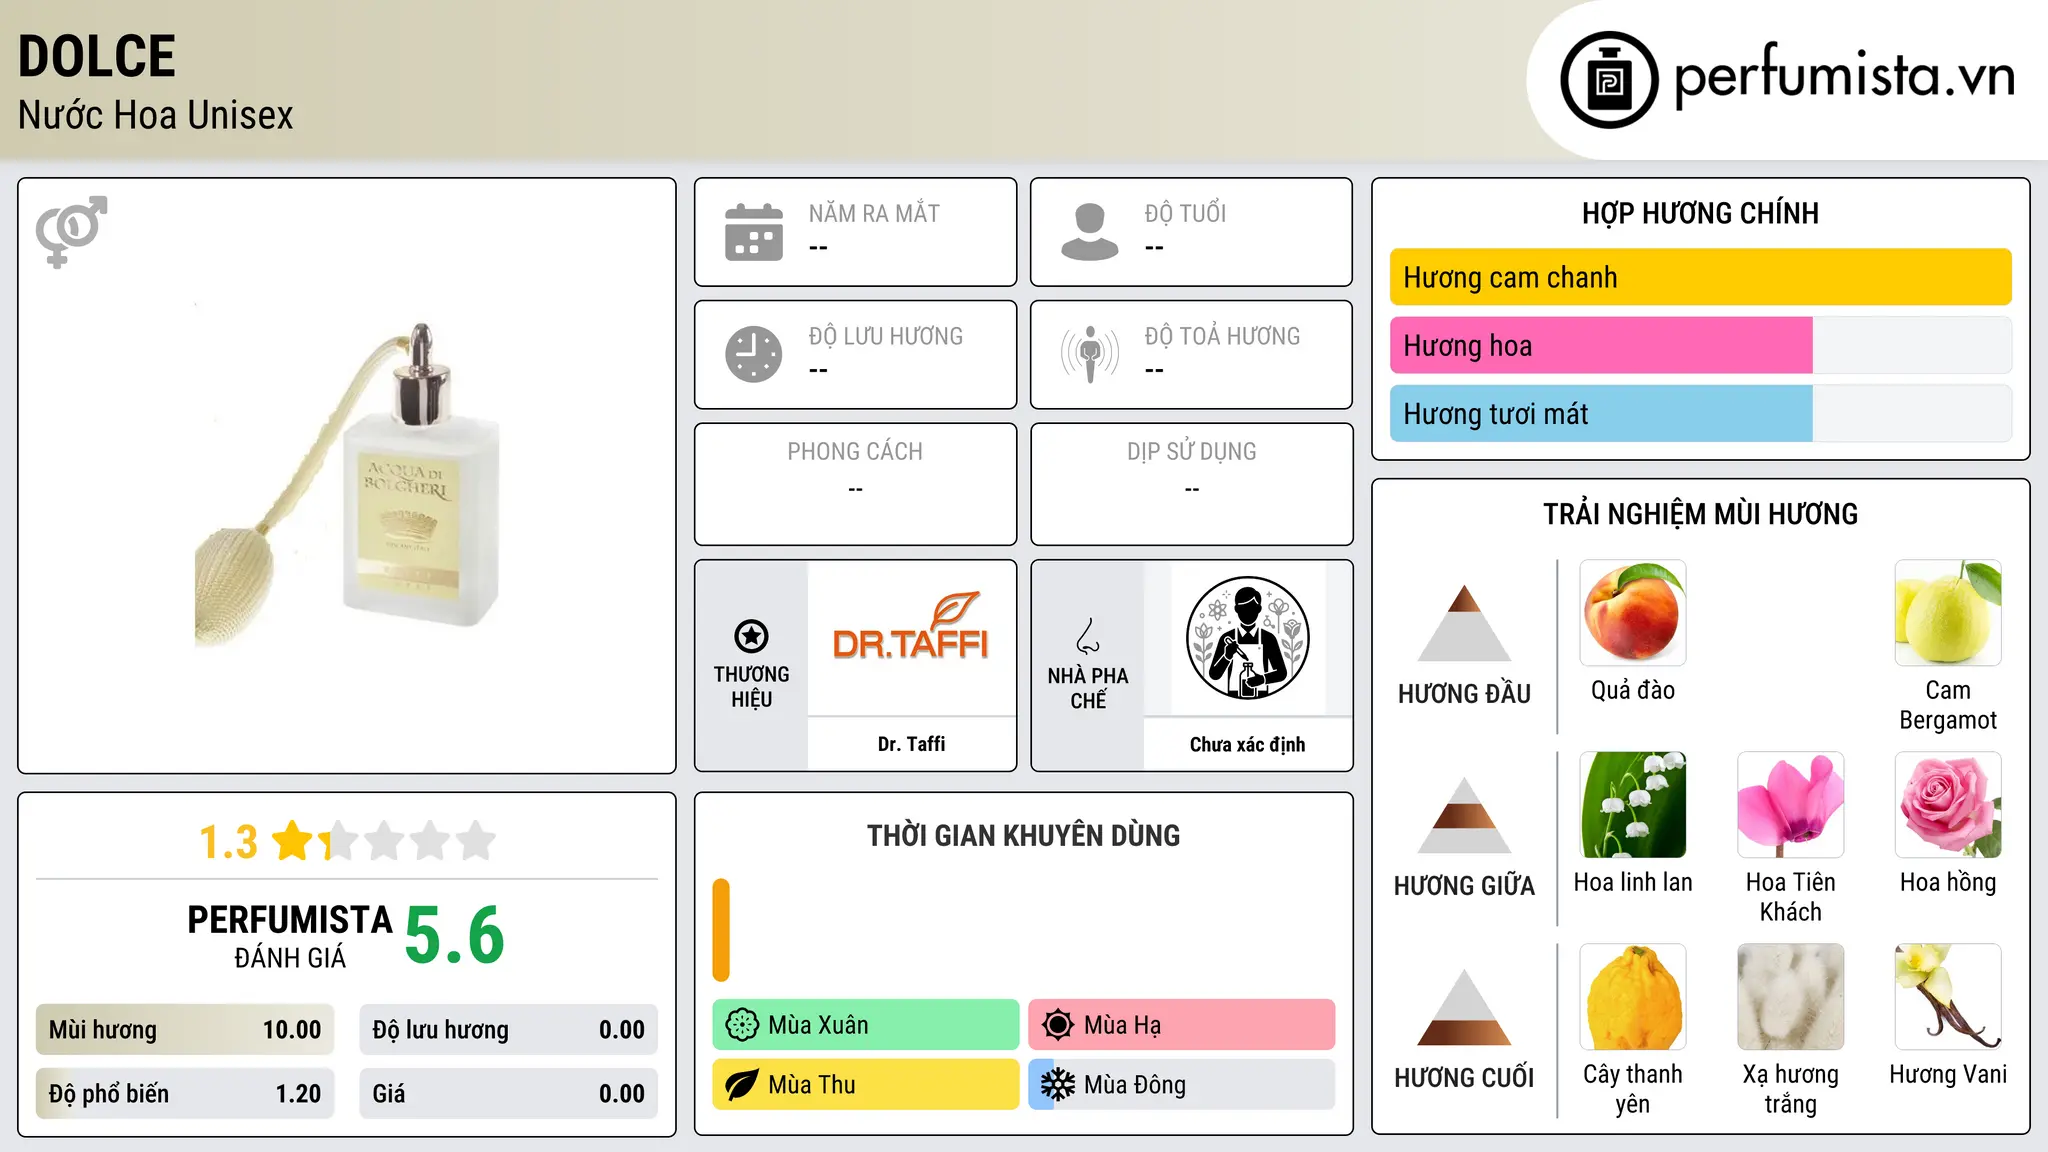
Task: Open the Hoa hồng note image
Action: click(1948, 805)
